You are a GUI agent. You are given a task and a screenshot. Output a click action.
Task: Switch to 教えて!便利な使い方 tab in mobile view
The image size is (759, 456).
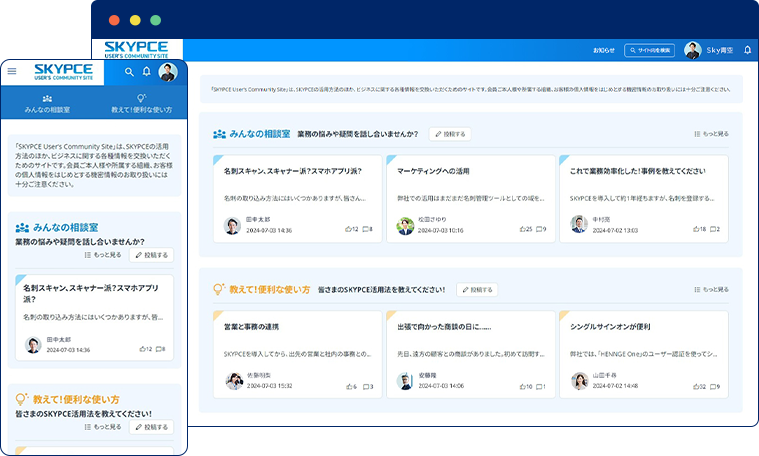click(x=141, y=104)
